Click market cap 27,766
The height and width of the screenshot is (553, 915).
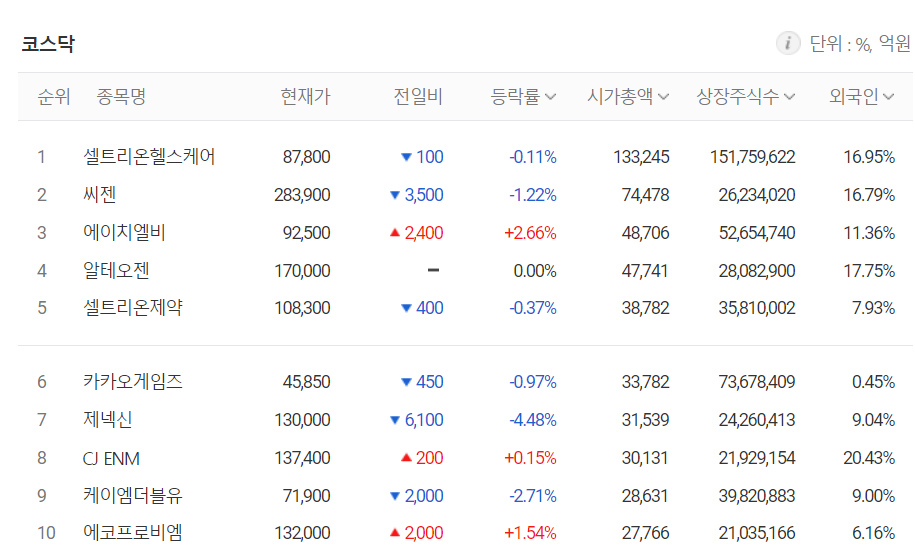[x=645, y=533]
